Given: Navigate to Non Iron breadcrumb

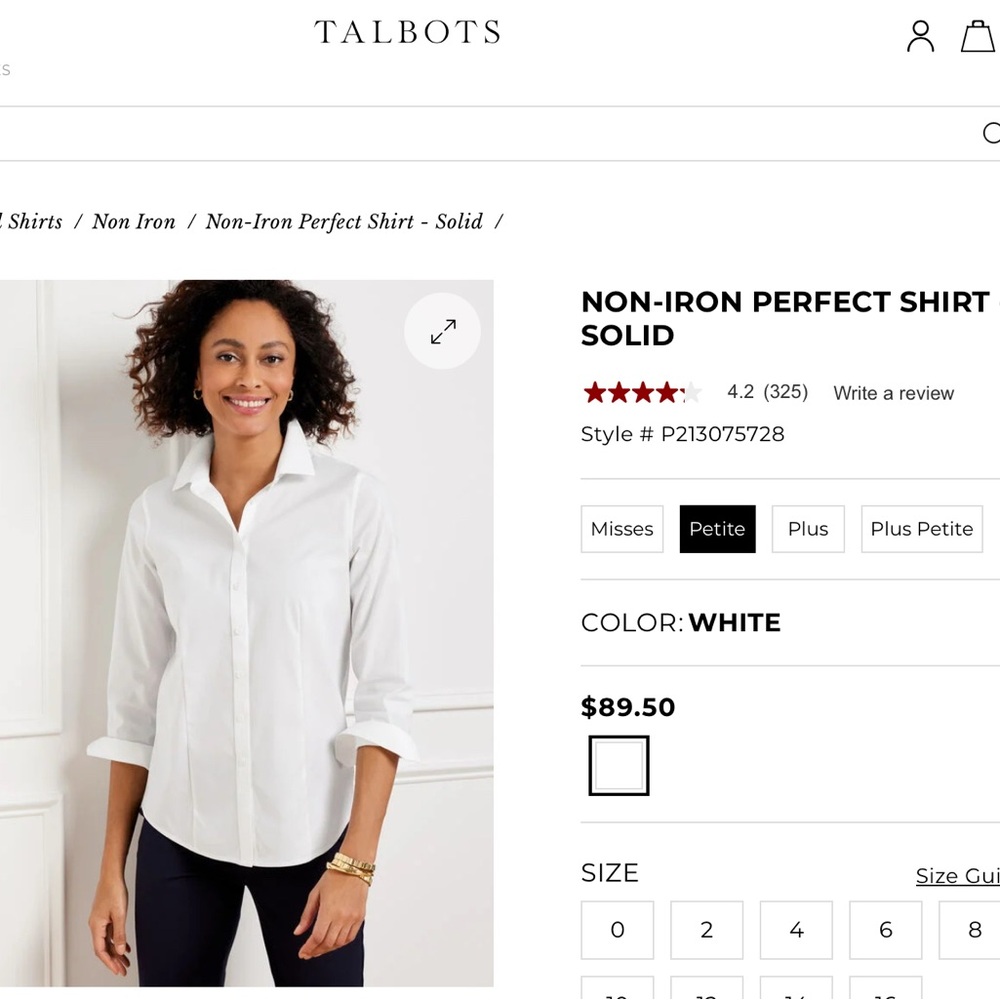Looking at the screenshot, I should pyautogui.click(x=134, y=221).
